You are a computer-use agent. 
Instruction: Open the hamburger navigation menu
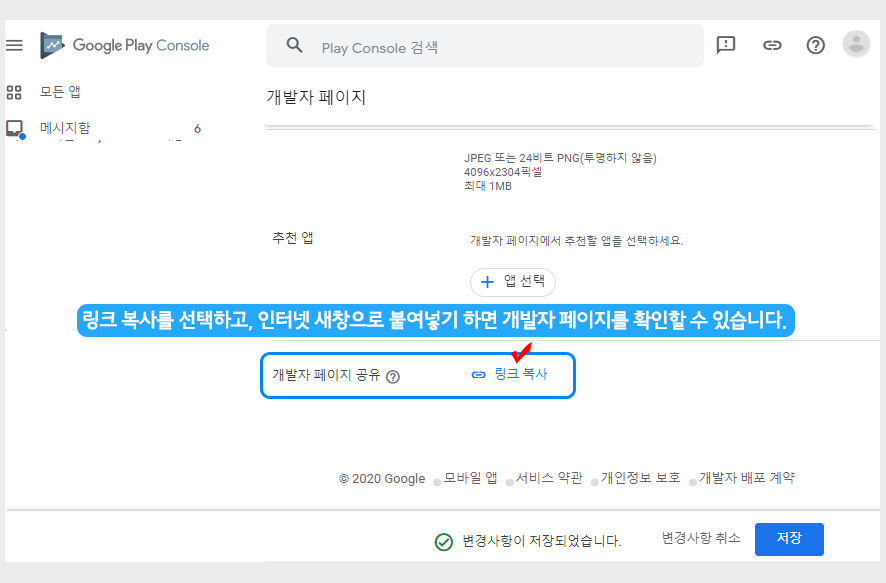click(x=14, y=45)
